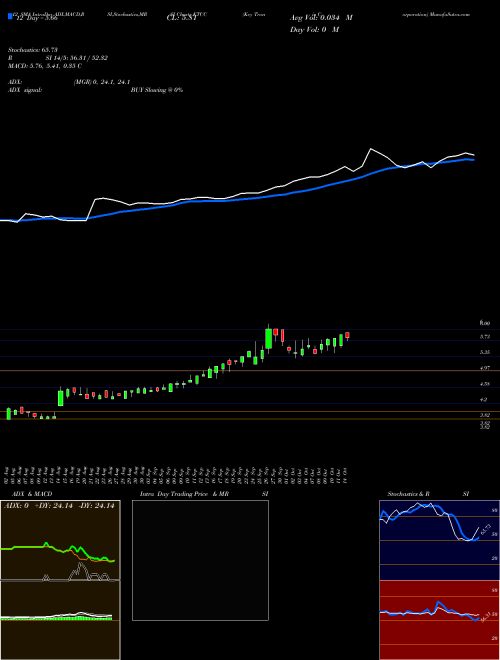
Task: Click the SI 14/3: 36.31 / 52.32 readout
Action: pos(77,58)
